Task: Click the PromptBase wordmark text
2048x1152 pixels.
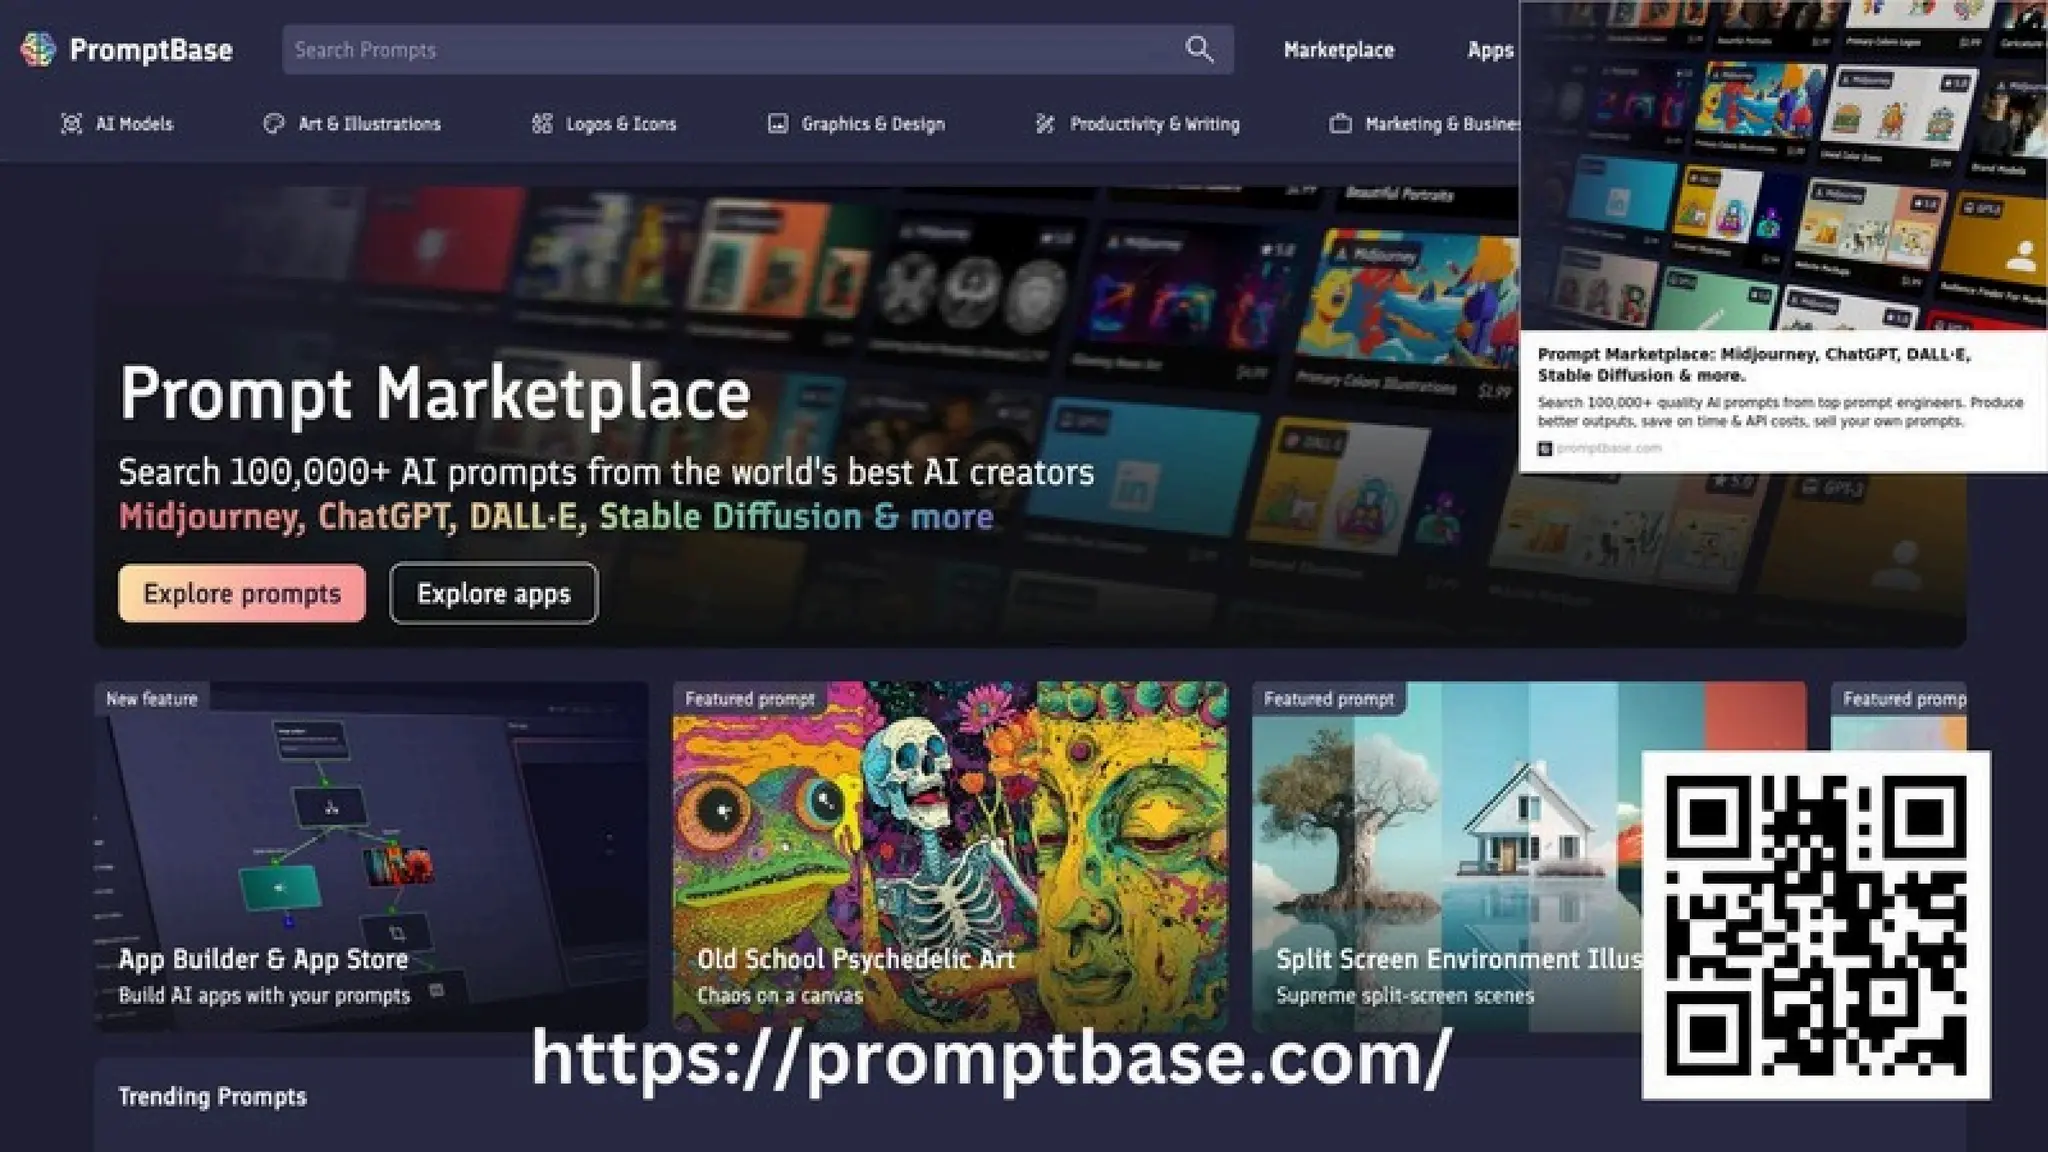Action: click(151, 50)
